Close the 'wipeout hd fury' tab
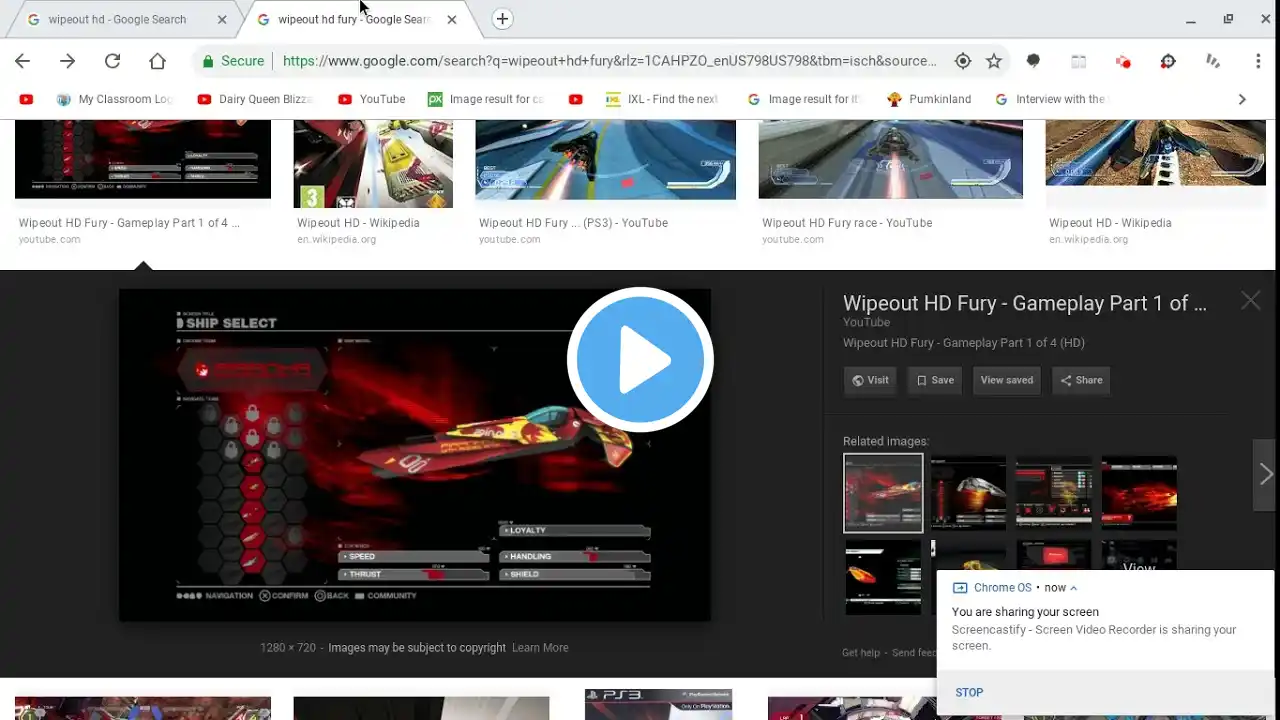This screenshot has height=720, width=1280. pyautogui.click(x=452, y=19)
